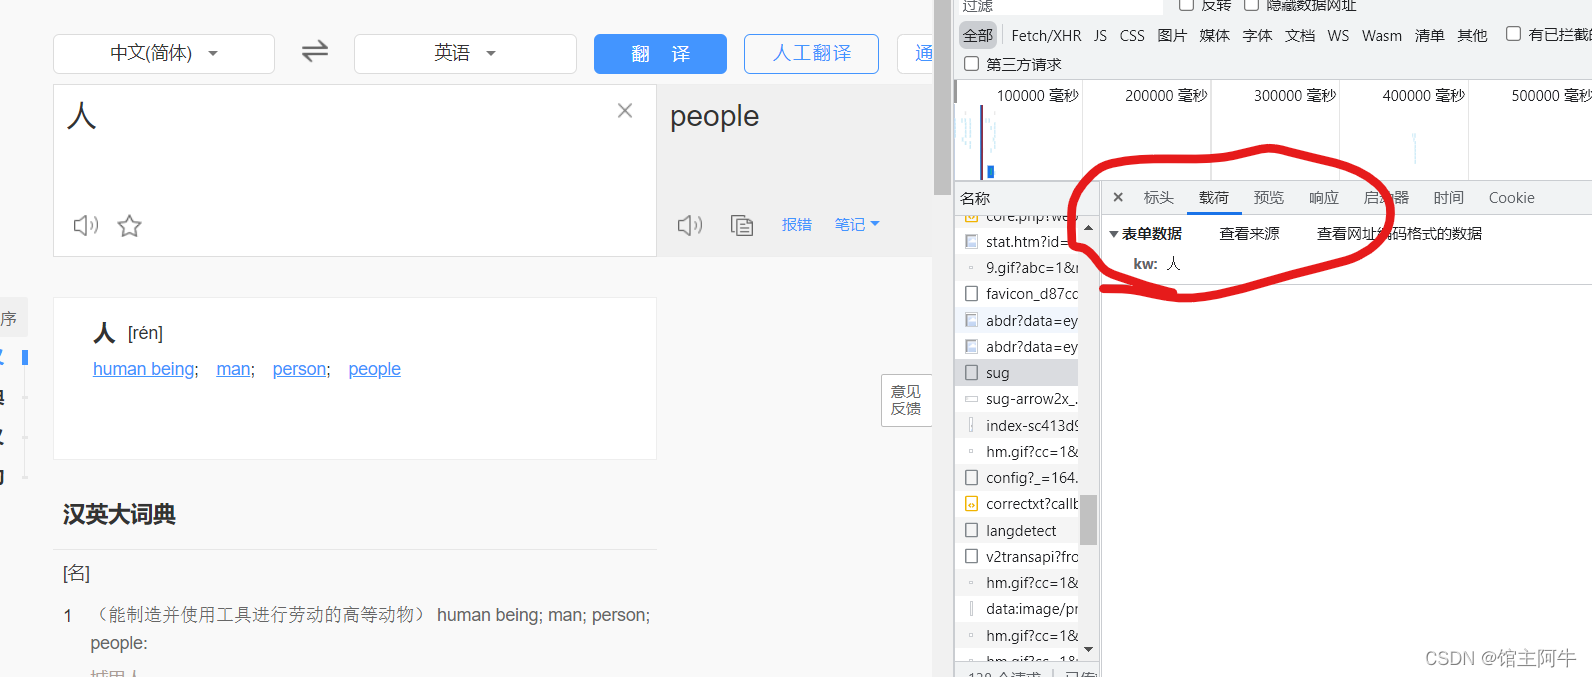This screenshot has height=677, width=1592.
Task: Click the 人工翻译 human translation button
Action: tap(811, 54)
